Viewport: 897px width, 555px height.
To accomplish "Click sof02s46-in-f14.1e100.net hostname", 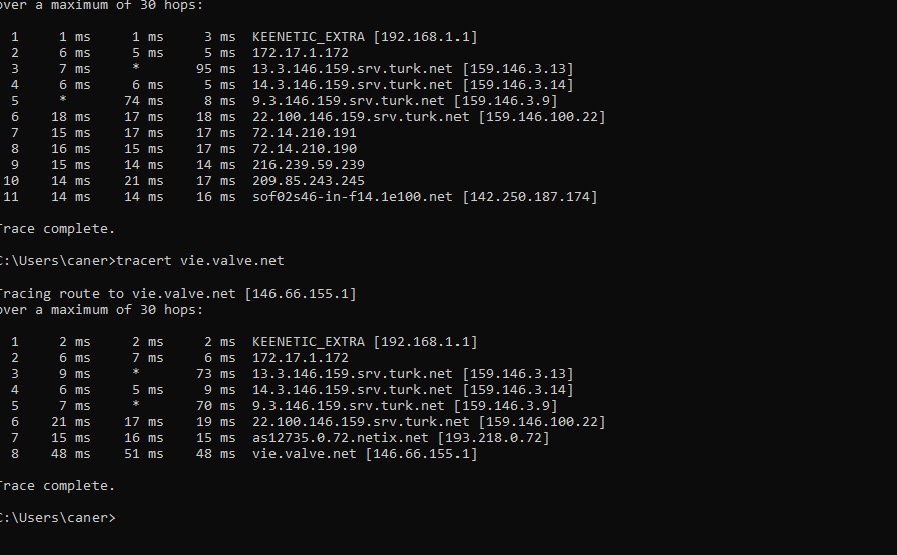I will (x=352, y=197).
